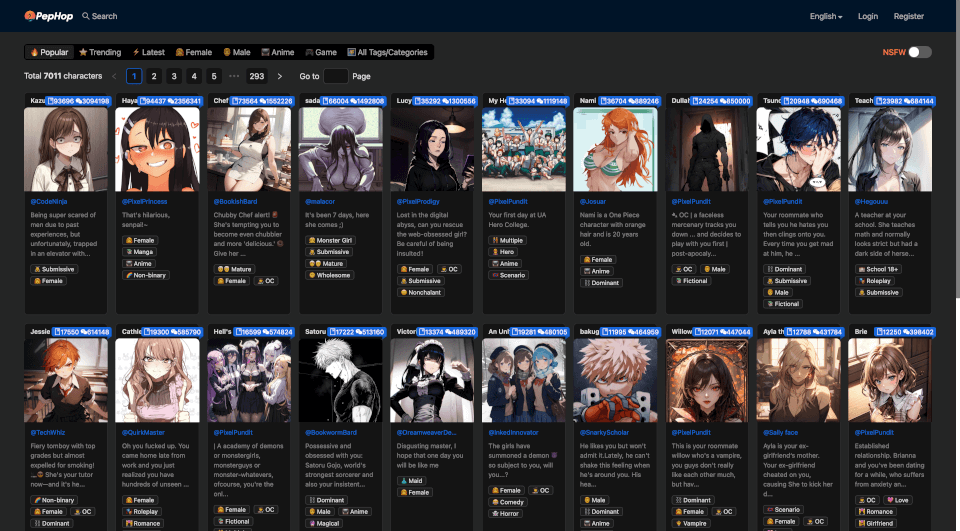Image resolution: width=960 pixels, height=531 pixels.
Task: Click Hero tag on My He card
Action: click(503, 252)
